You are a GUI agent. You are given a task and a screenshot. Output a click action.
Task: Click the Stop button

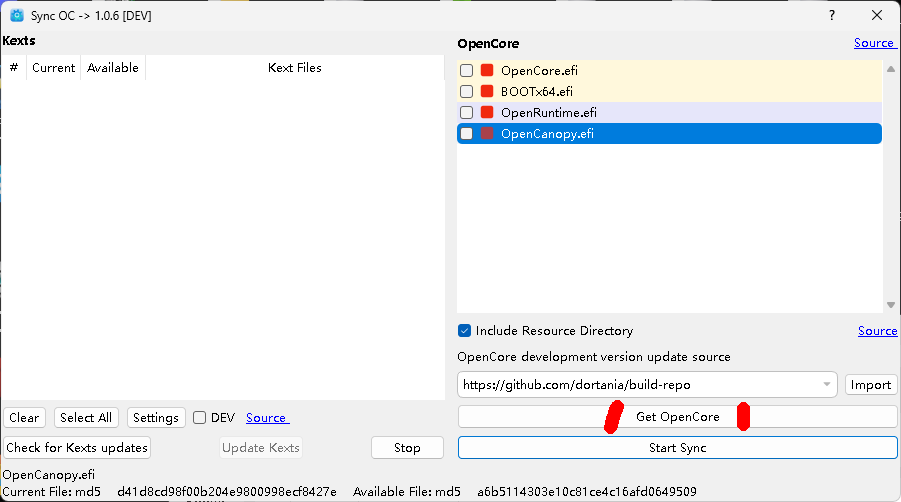pos(407,447)
